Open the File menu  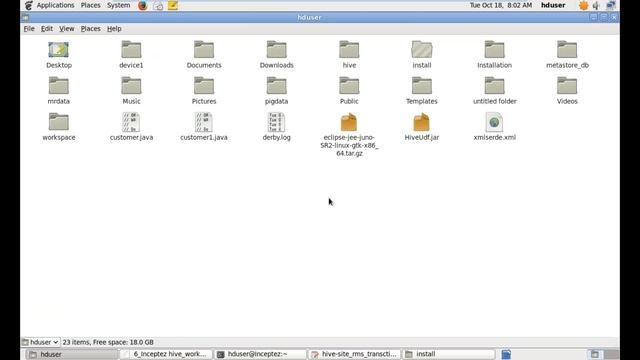[29, 29]
